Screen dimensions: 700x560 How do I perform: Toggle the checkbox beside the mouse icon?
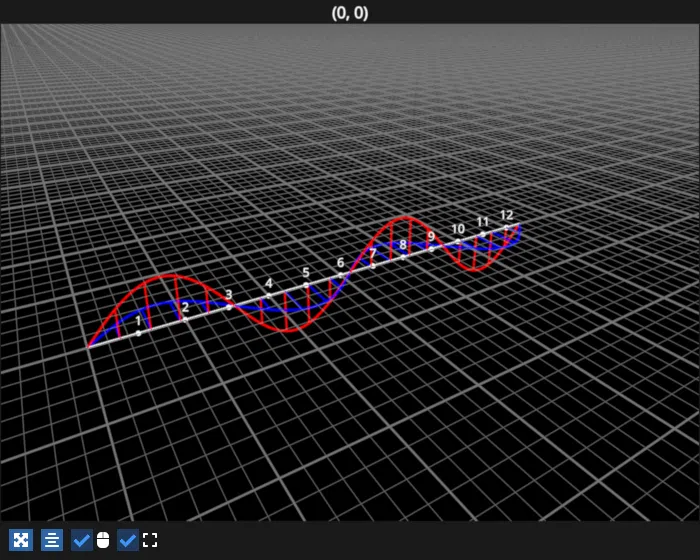pyautogui.click(x=82, y=540)
